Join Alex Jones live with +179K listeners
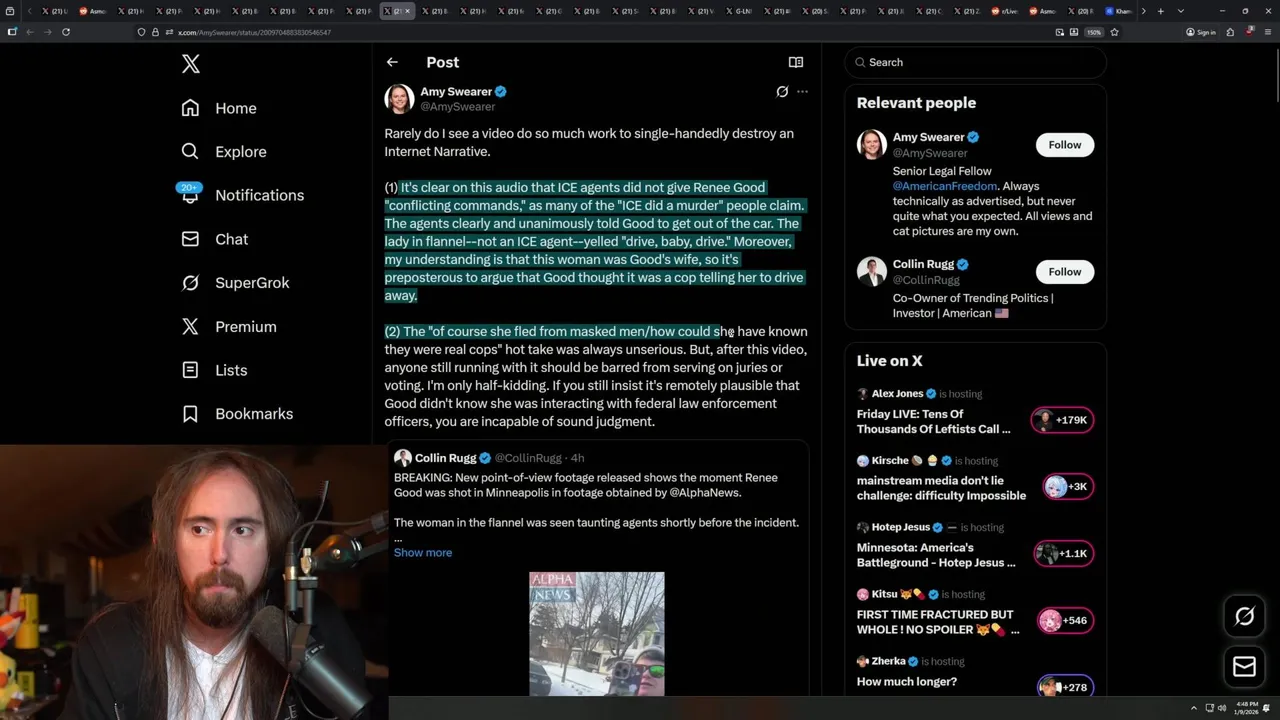1280x720 pixels. coord(1062,420)
